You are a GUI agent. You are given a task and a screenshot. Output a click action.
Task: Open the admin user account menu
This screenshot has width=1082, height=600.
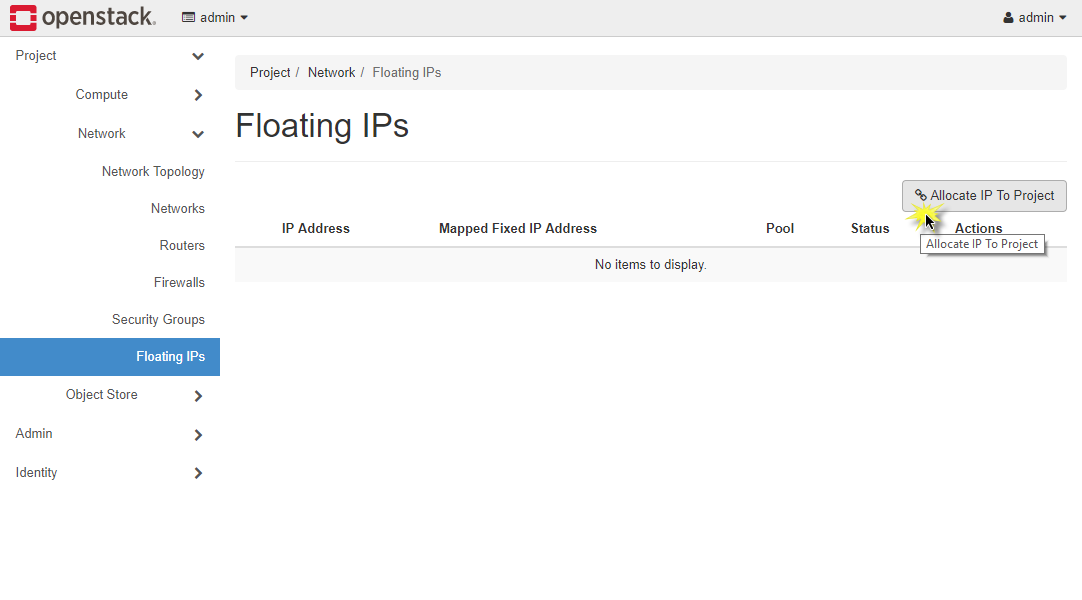click(1034, 17)
